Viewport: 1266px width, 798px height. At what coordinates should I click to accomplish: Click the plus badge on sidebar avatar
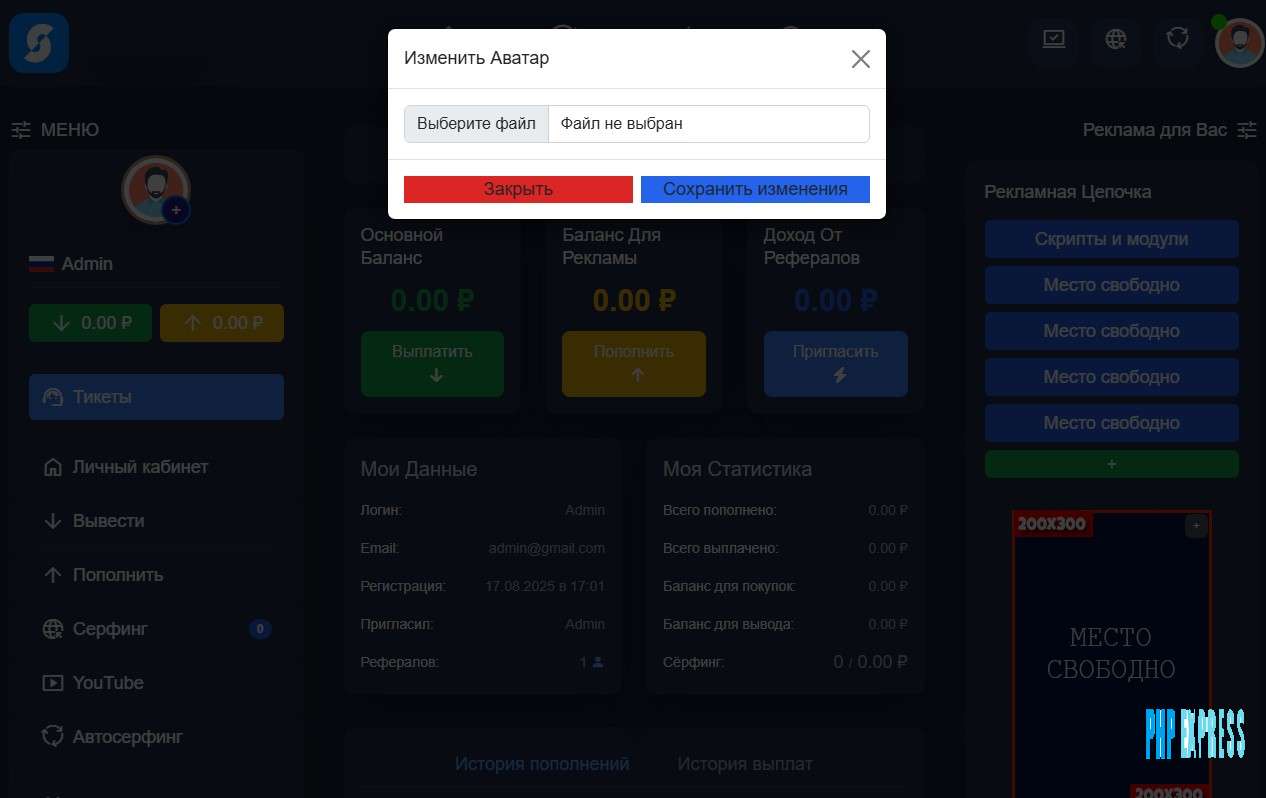[x=176, y=210]
